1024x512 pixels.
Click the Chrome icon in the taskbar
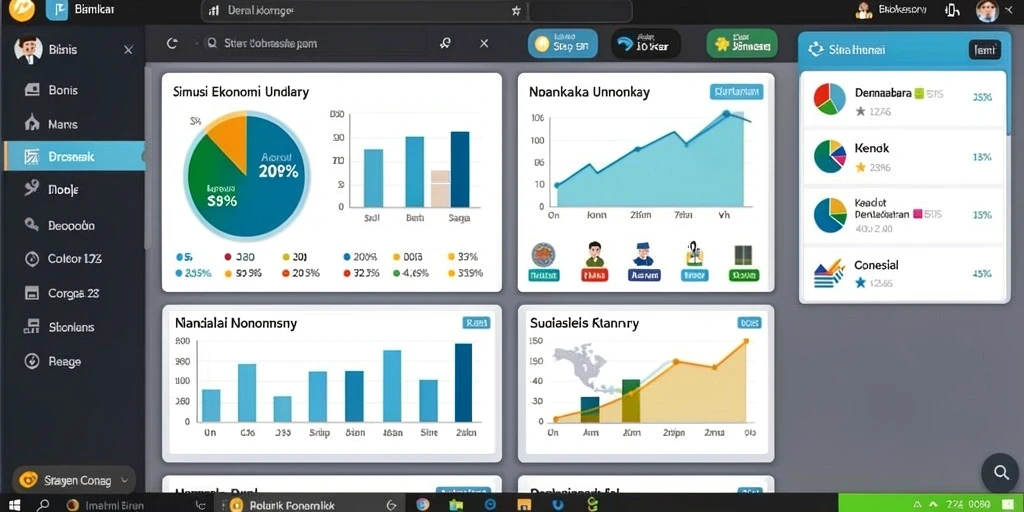(x=423, y=504)
